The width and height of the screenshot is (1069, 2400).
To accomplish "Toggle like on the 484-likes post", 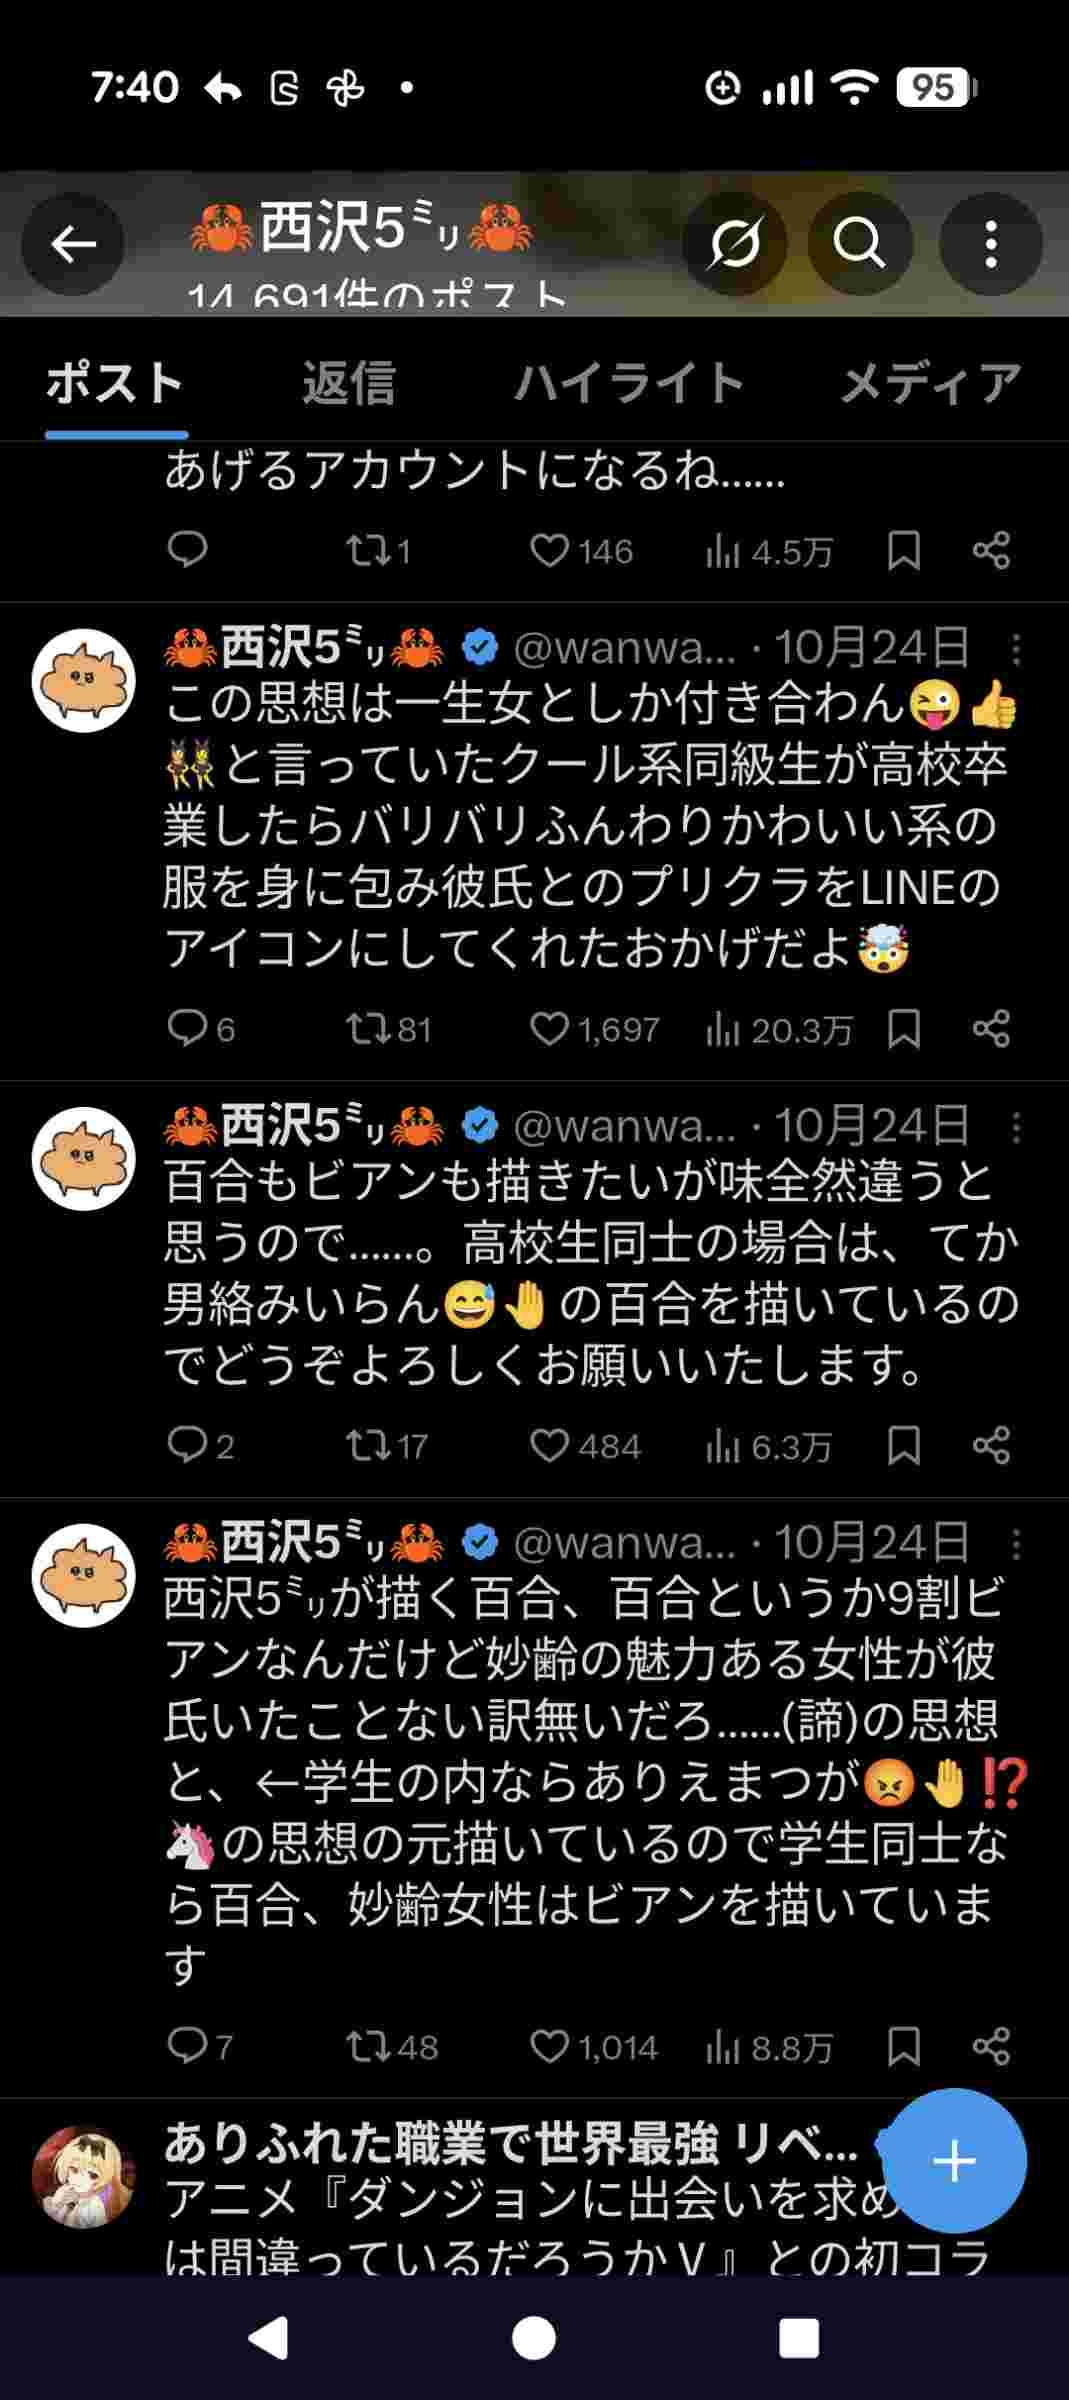I will [549, 1446].
